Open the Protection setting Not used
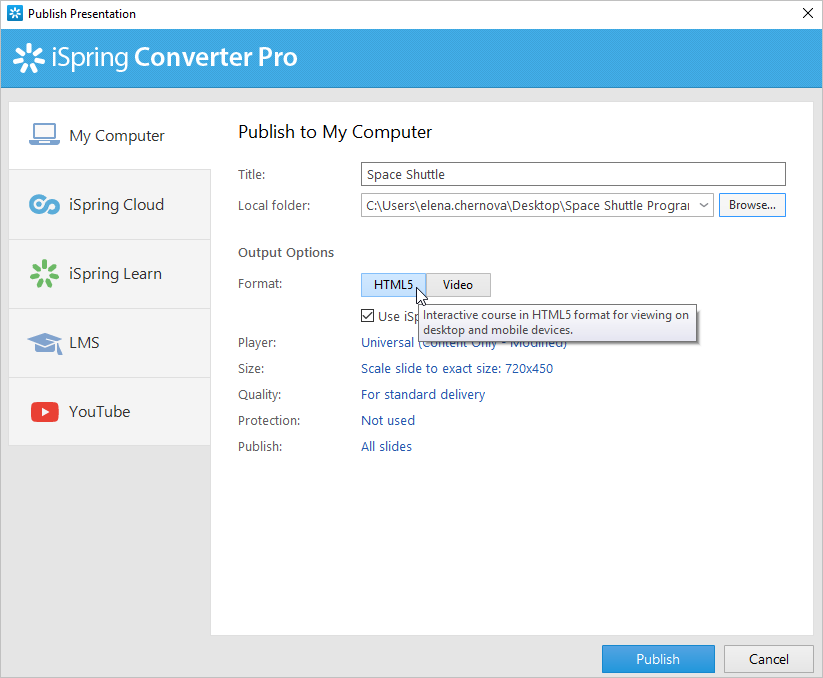The width and height of the screenshot is (823, 678). [x=387, y=421]
